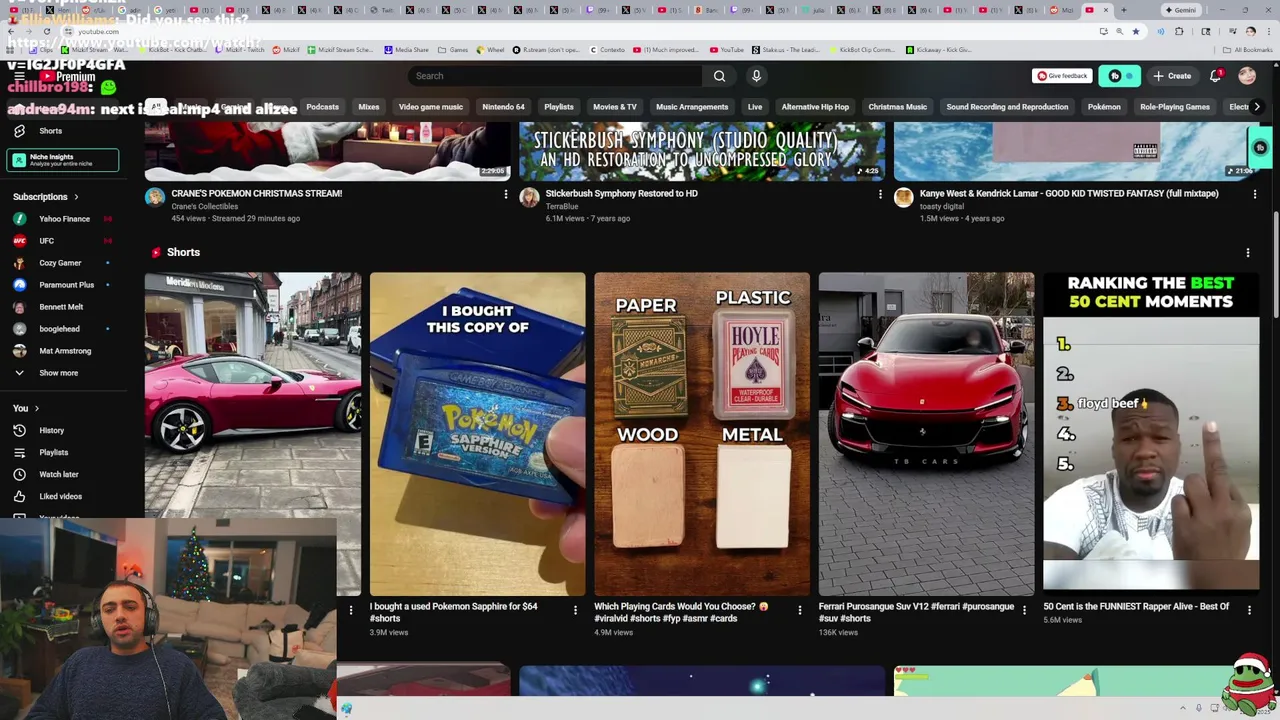Select the Pokémon chip
The height and width of the screenshot is (720, 1280).
coord(1104,107)
